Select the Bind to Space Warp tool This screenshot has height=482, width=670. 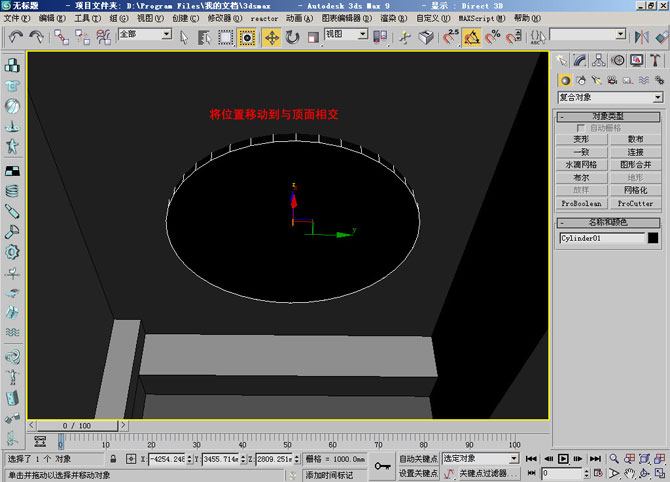click(103, 37)
